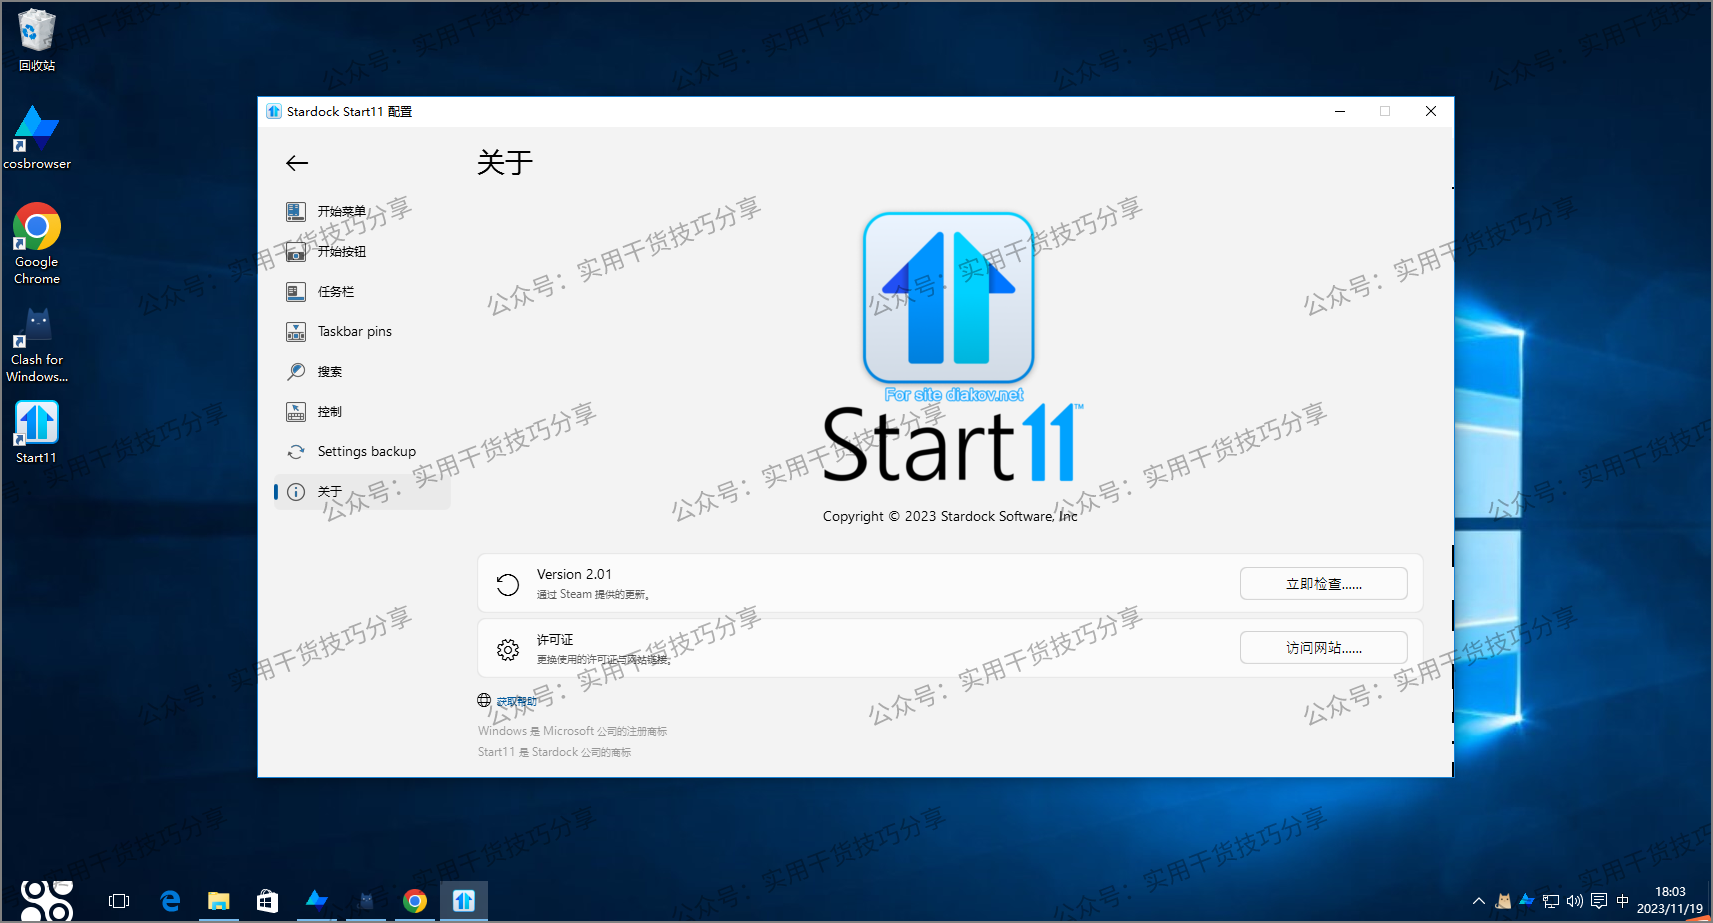This screenshot has width=1713, height=923.
Task: Click the 访问网站 license button
Action: (x=1322, y=646)
